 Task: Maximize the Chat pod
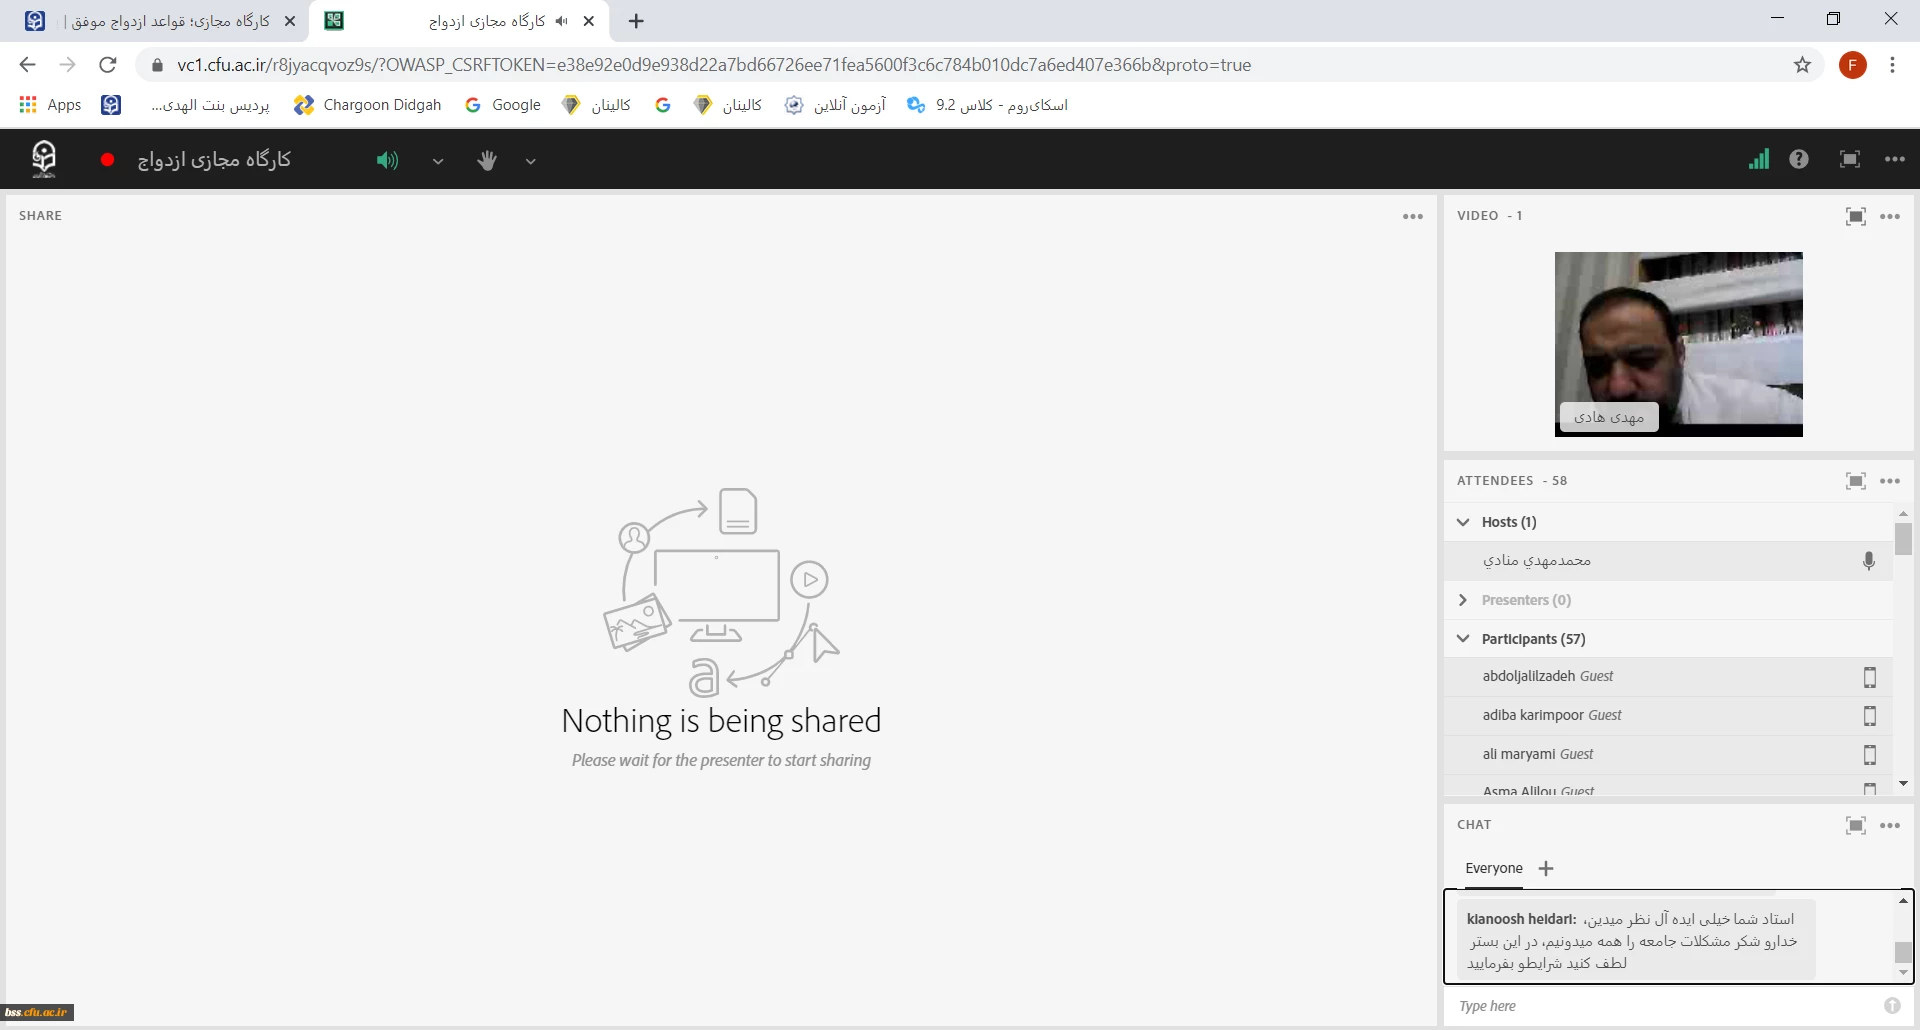click(1855, 825)
